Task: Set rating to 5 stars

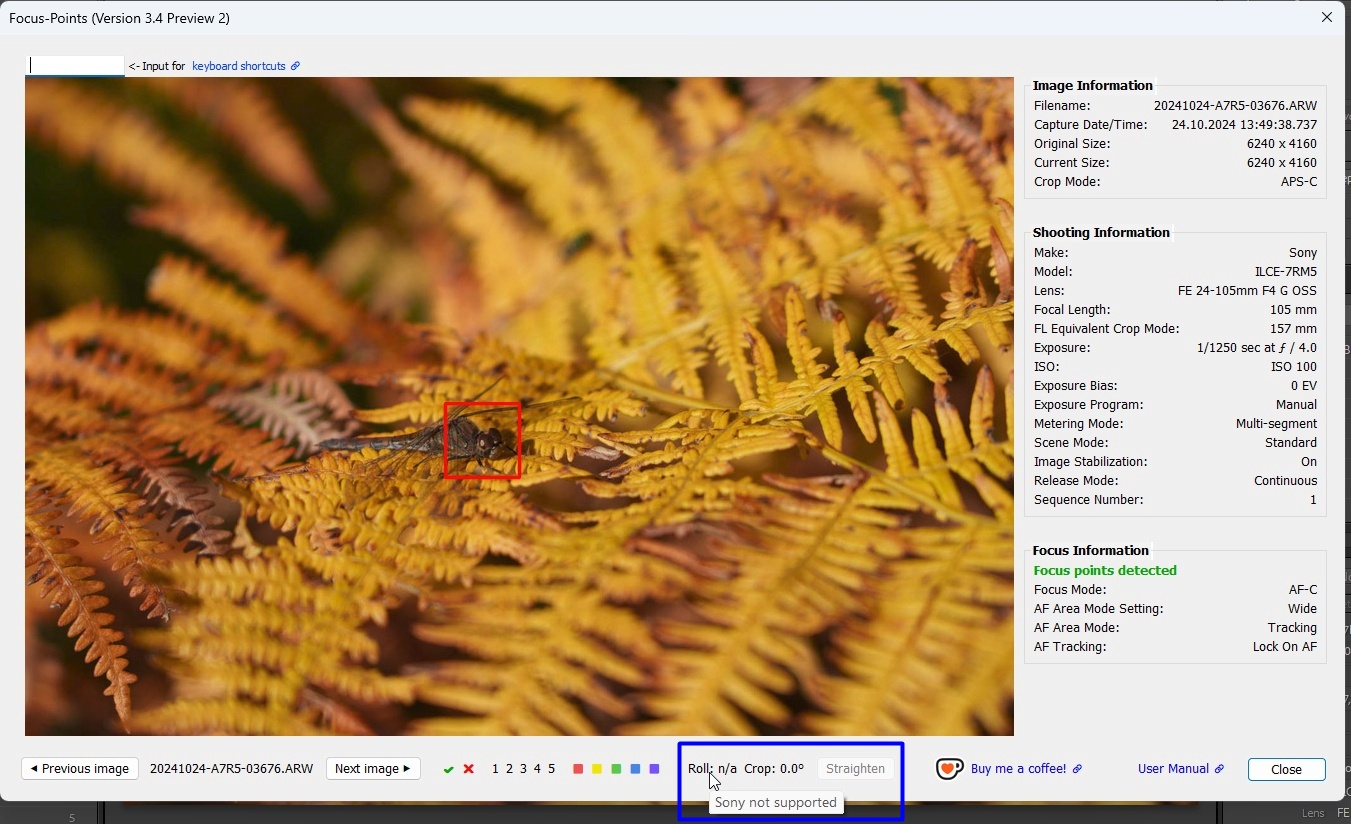Action: 551,769
